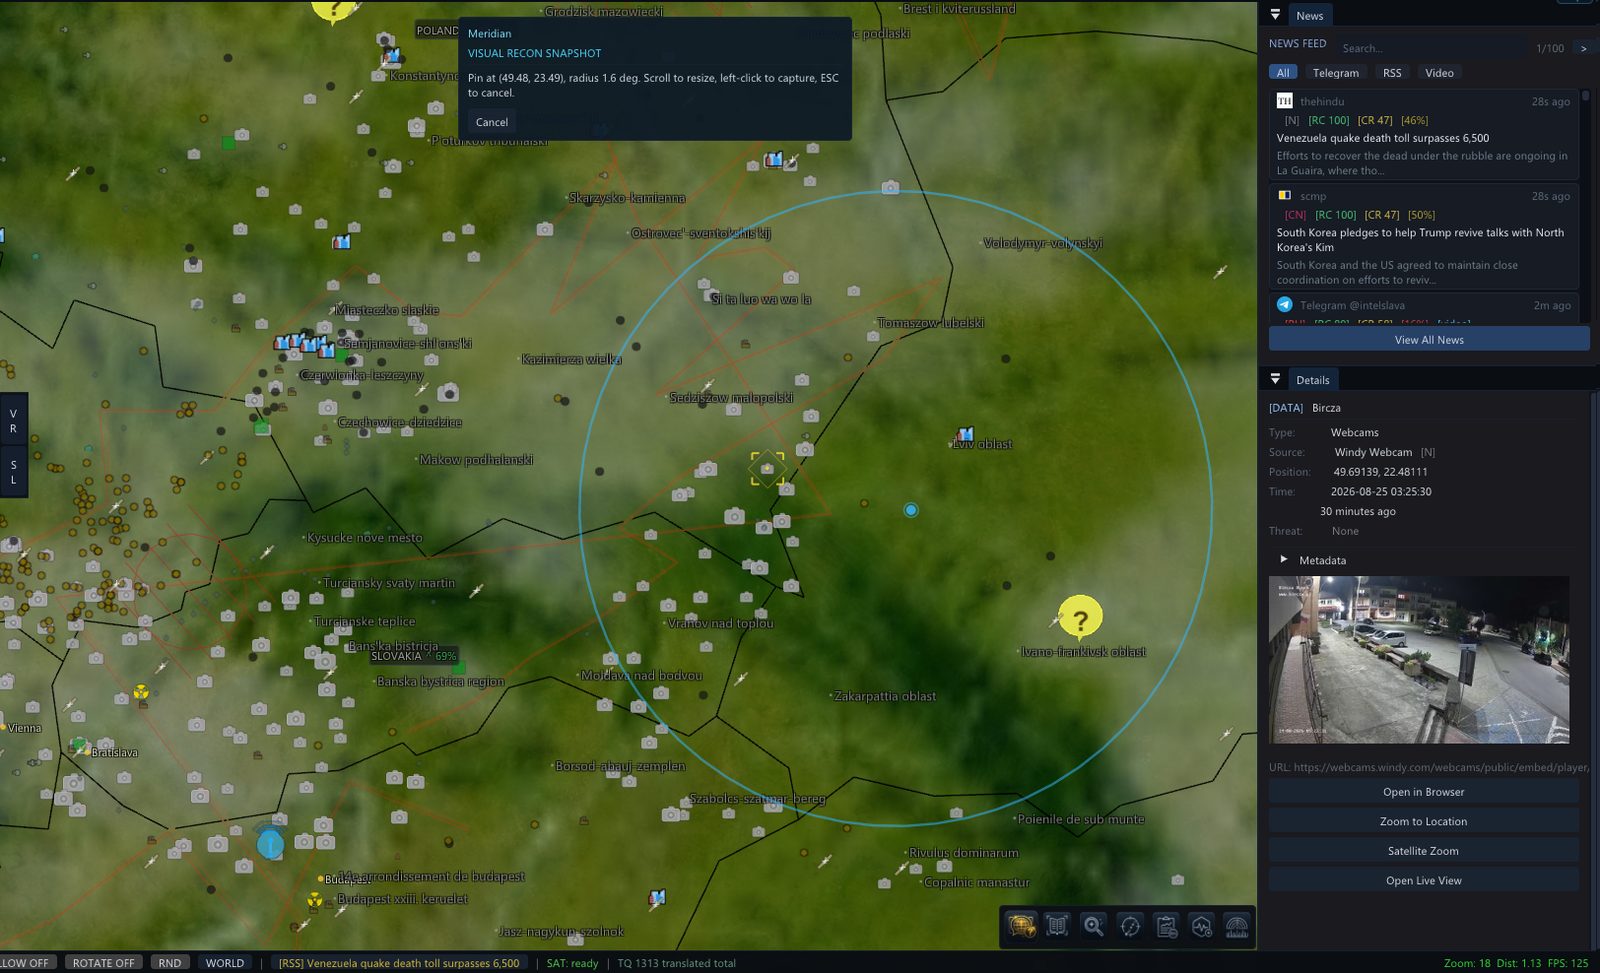Select the orbit target tool icon
The width and height of the screenshot is (1600, 973).
pos(1130,926)
